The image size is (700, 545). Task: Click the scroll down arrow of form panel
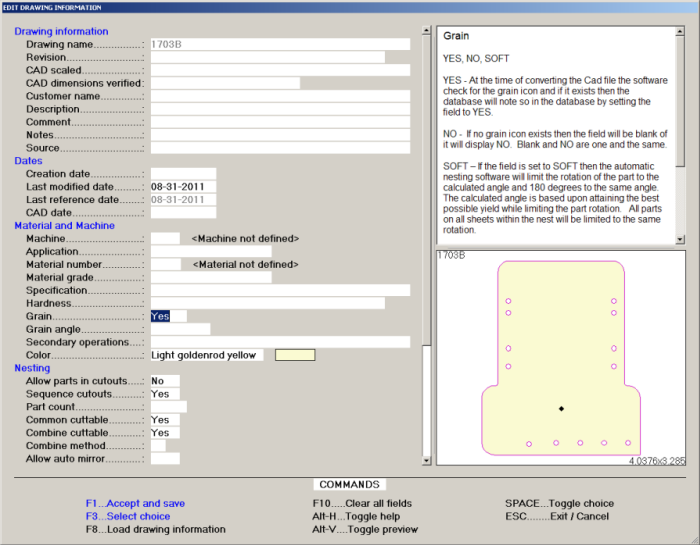pos(427,461)
